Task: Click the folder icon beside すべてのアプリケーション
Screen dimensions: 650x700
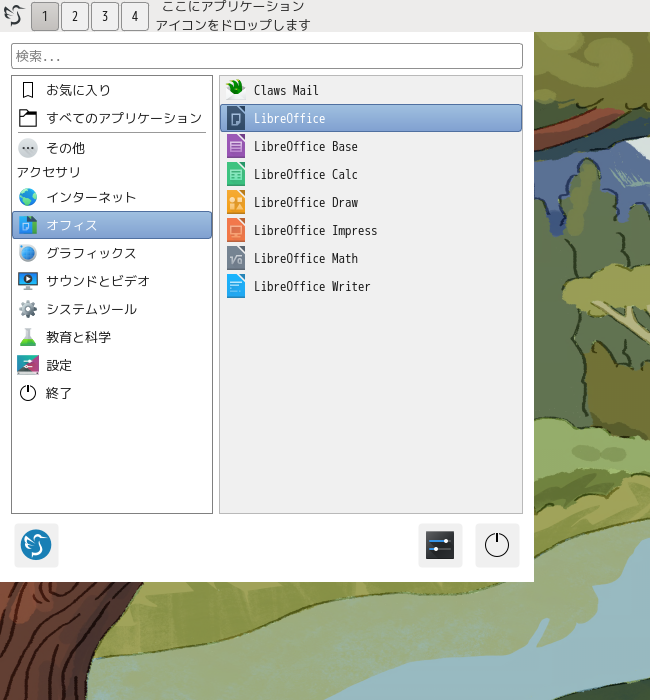Action: coord(28,118)
